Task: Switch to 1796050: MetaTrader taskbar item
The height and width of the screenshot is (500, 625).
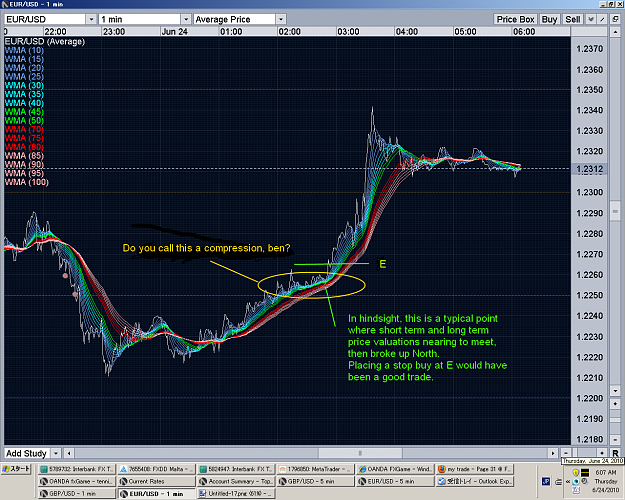Action: (315, 469)
